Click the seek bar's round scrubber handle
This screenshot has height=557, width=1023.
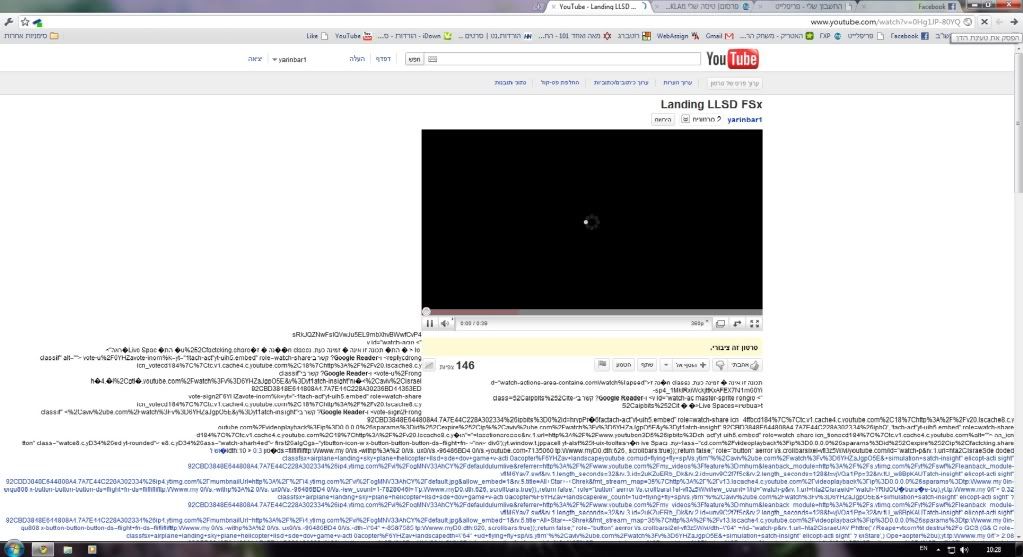426,312
